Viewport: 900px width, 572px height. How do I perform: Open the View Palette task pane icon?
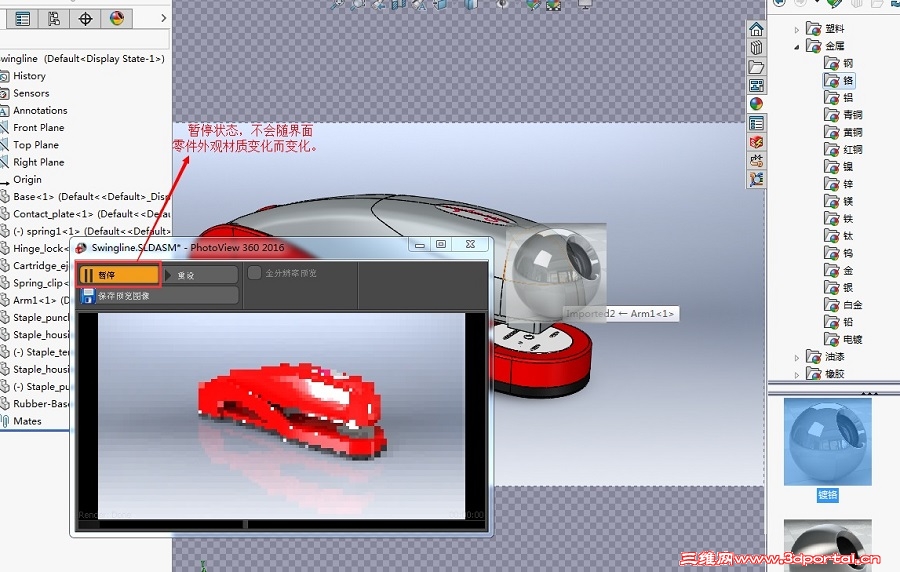(757, 85)
